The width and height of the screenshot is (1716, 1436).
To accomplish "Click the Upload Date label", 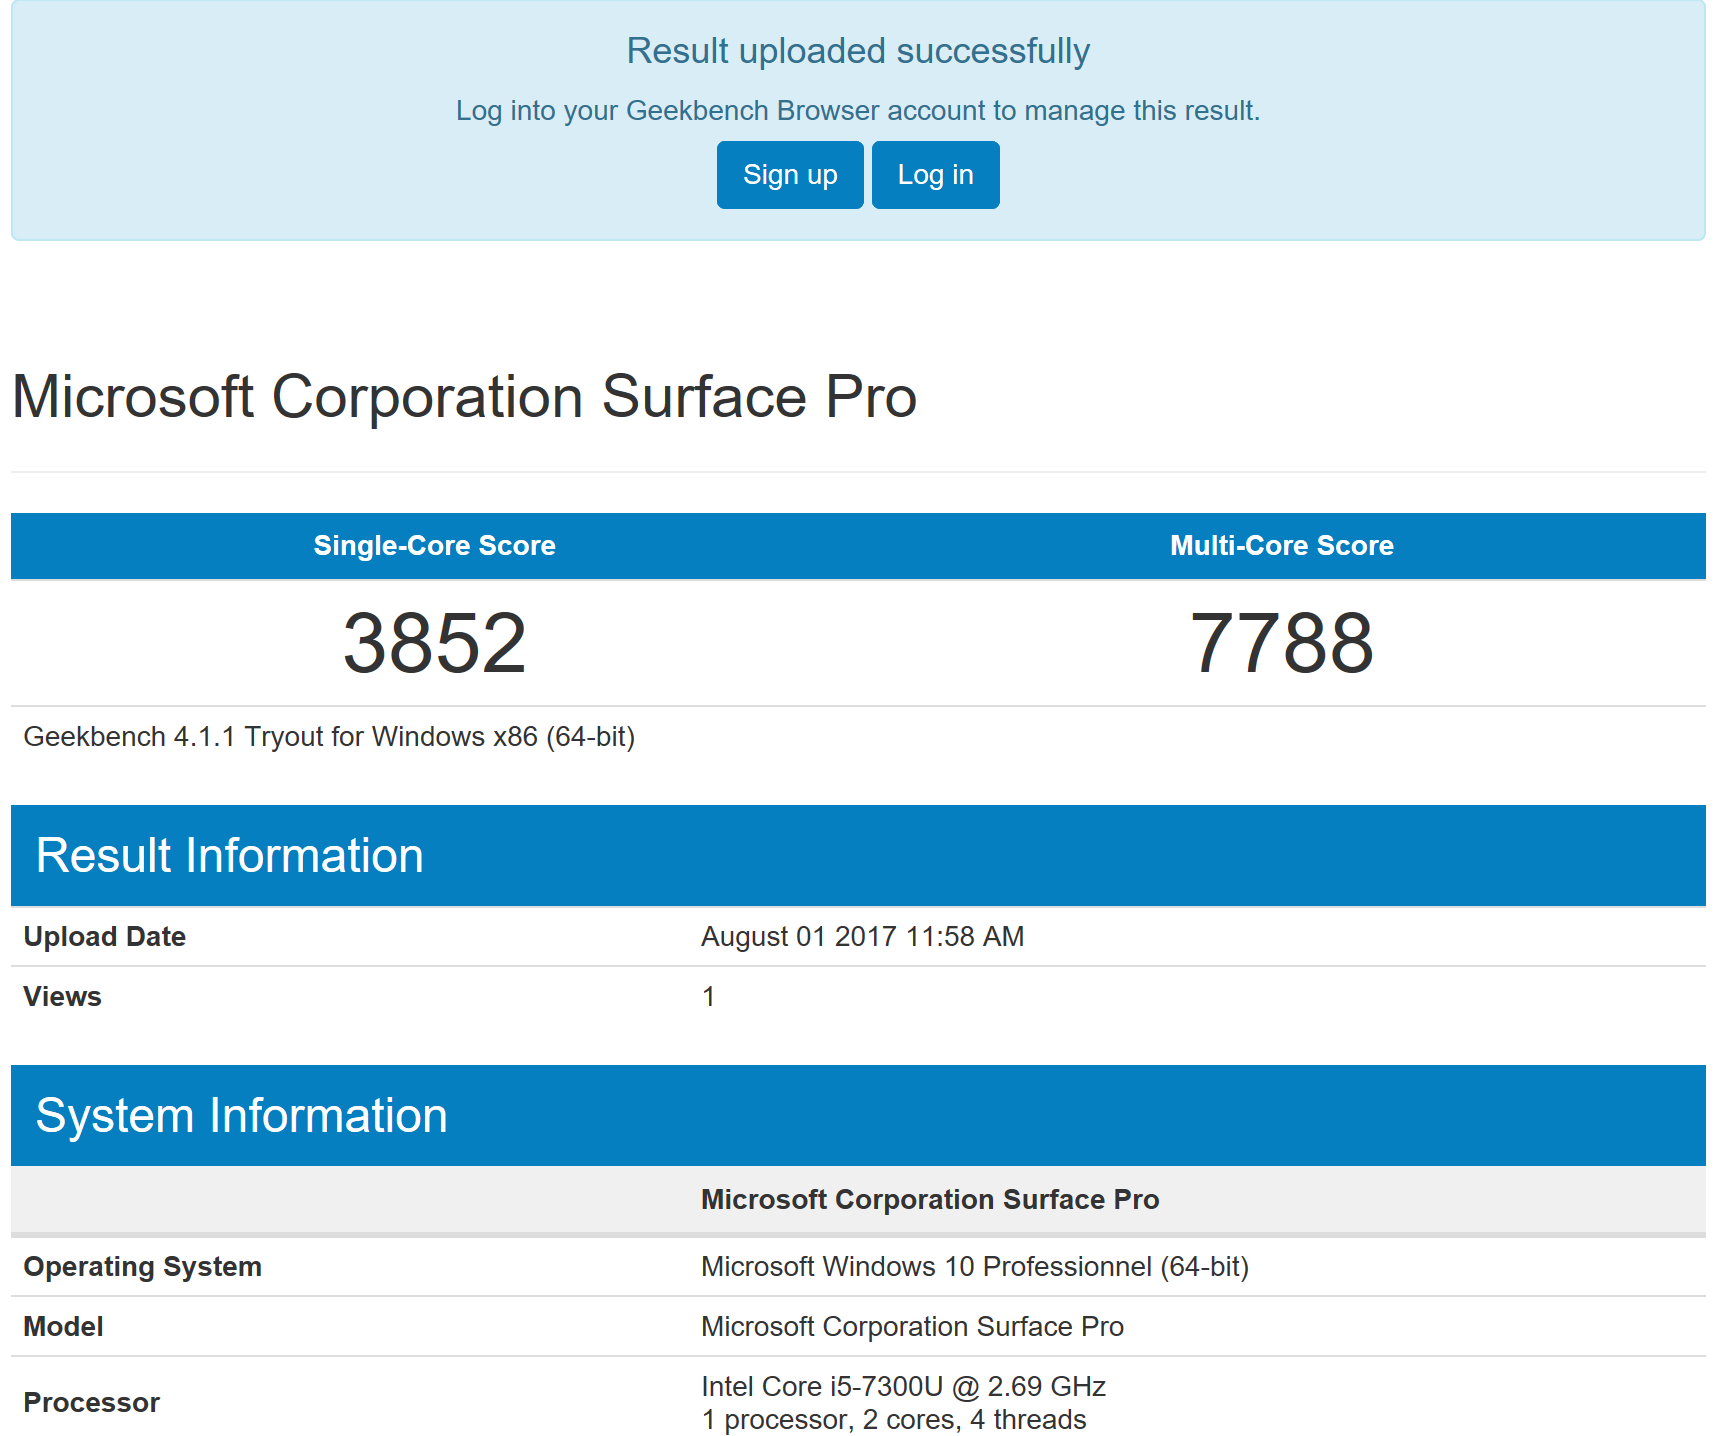I will pos(105,937).
